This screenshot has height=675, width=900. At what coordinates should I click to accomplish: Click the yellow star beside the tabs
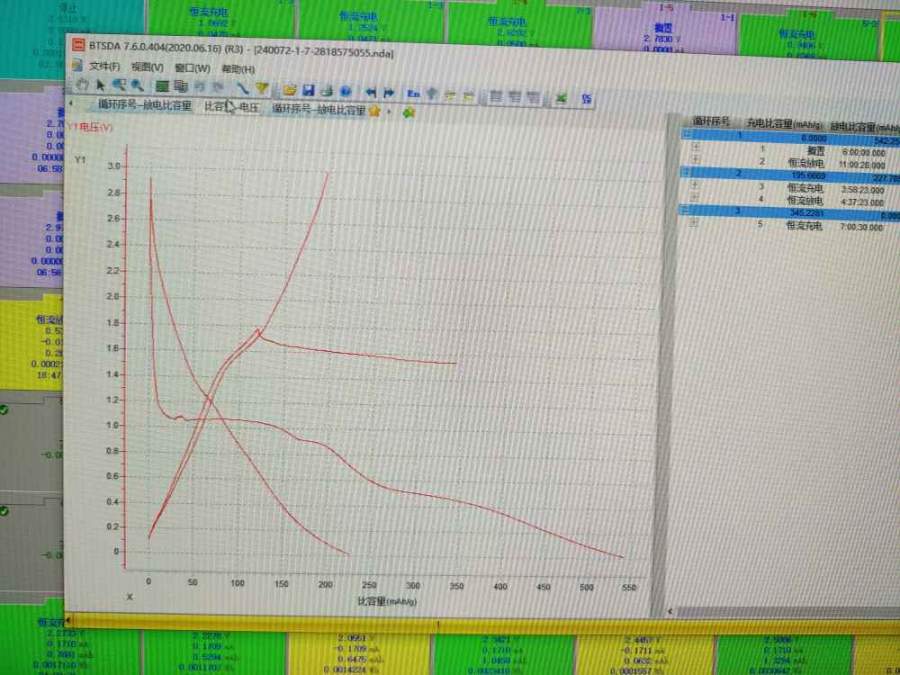pyautogui.click(x=374, y=111)
